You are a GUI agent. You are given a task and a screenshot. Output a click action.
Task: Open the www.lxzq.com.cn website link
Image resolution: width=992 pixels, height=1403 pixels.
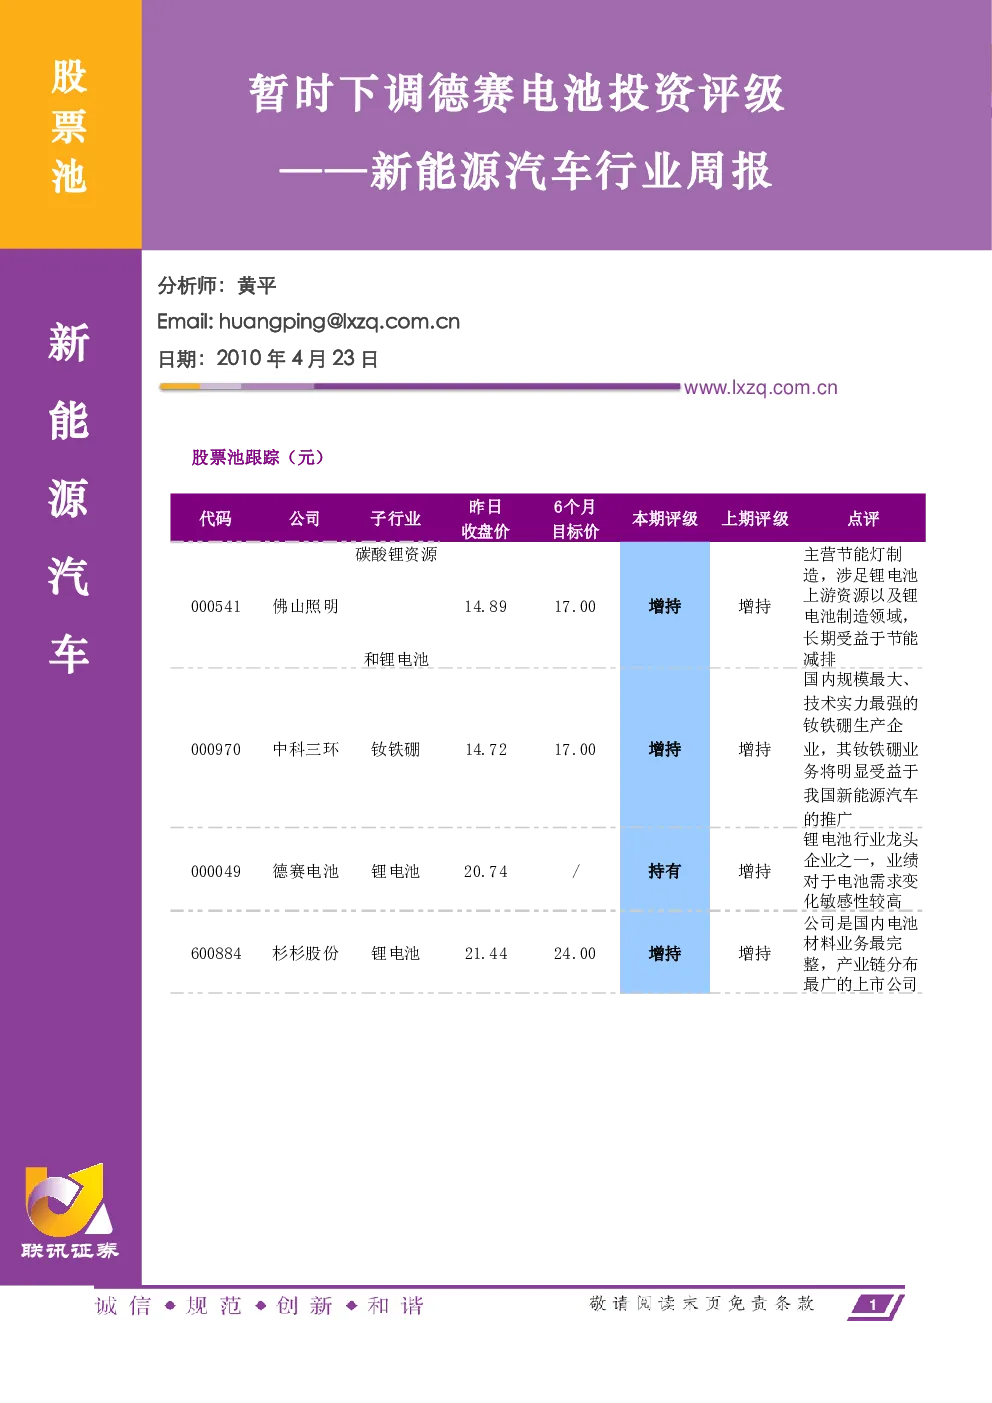(x=761, y=388)
